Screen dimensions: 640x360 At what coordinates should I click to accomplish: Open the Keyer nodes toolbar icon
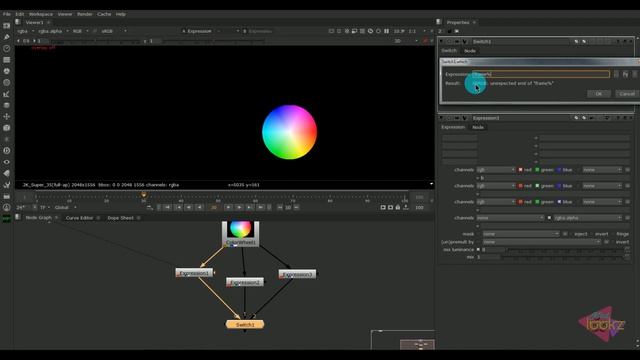[7, 94]
